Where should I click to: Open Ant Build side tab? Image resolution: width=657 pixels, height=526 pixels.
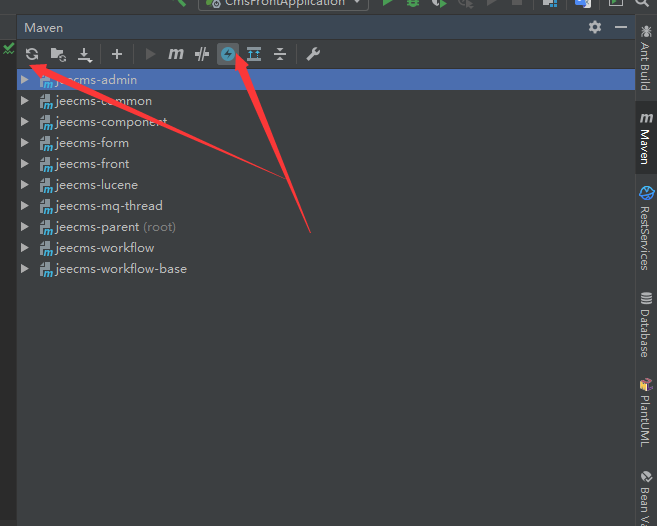(x=646, y=58)
